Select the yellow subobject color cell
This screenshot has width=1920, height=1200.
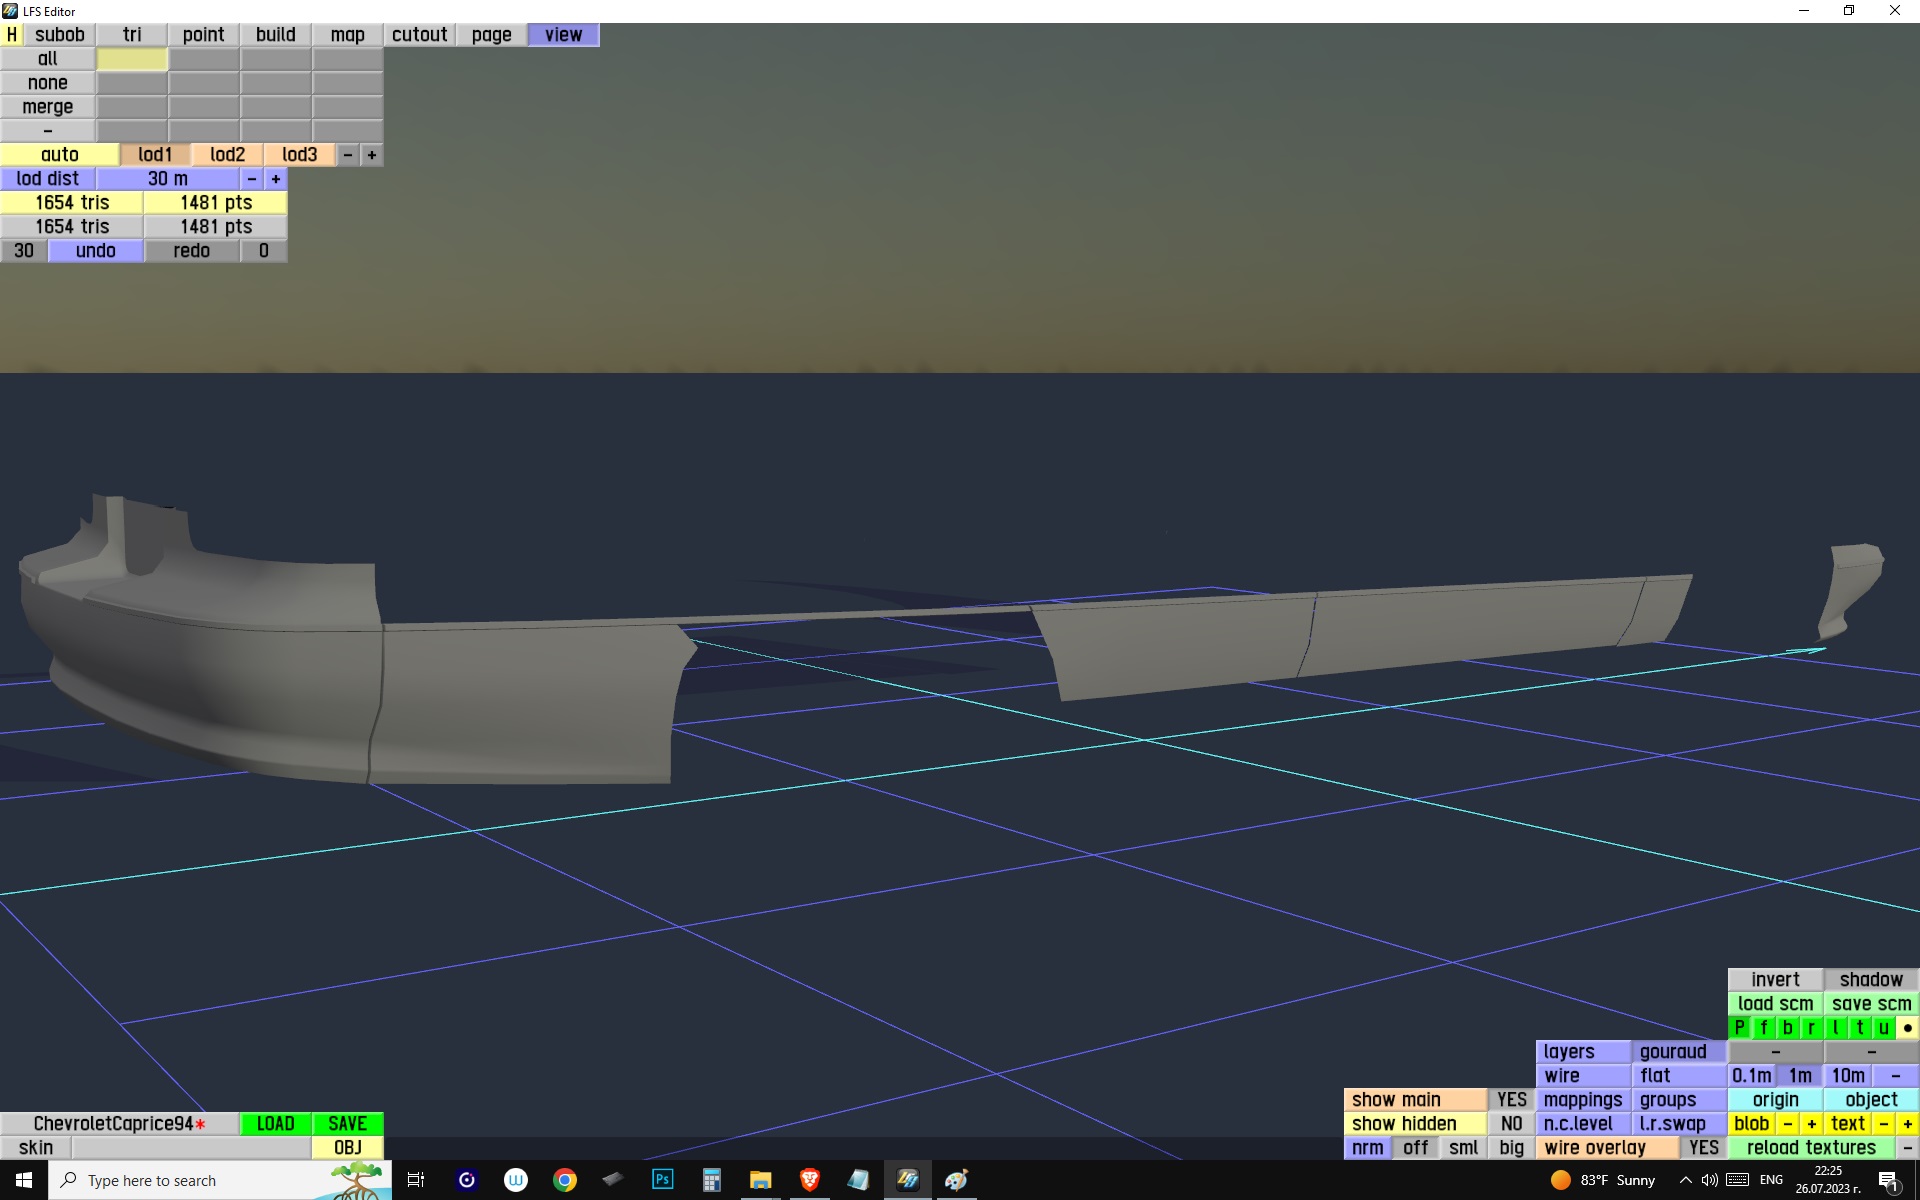click(132, 59)
